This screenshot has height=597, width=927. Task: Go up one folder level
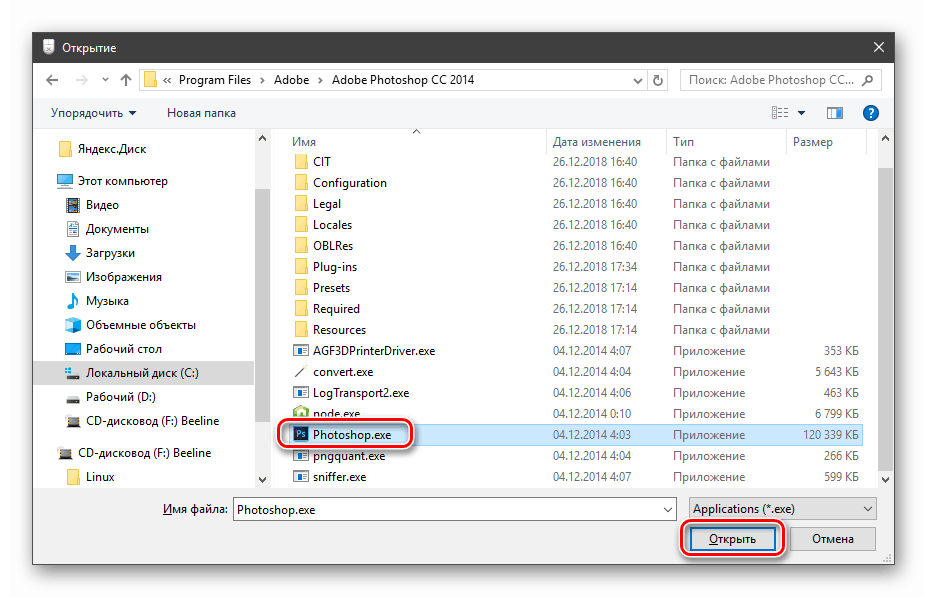point(125,80)
